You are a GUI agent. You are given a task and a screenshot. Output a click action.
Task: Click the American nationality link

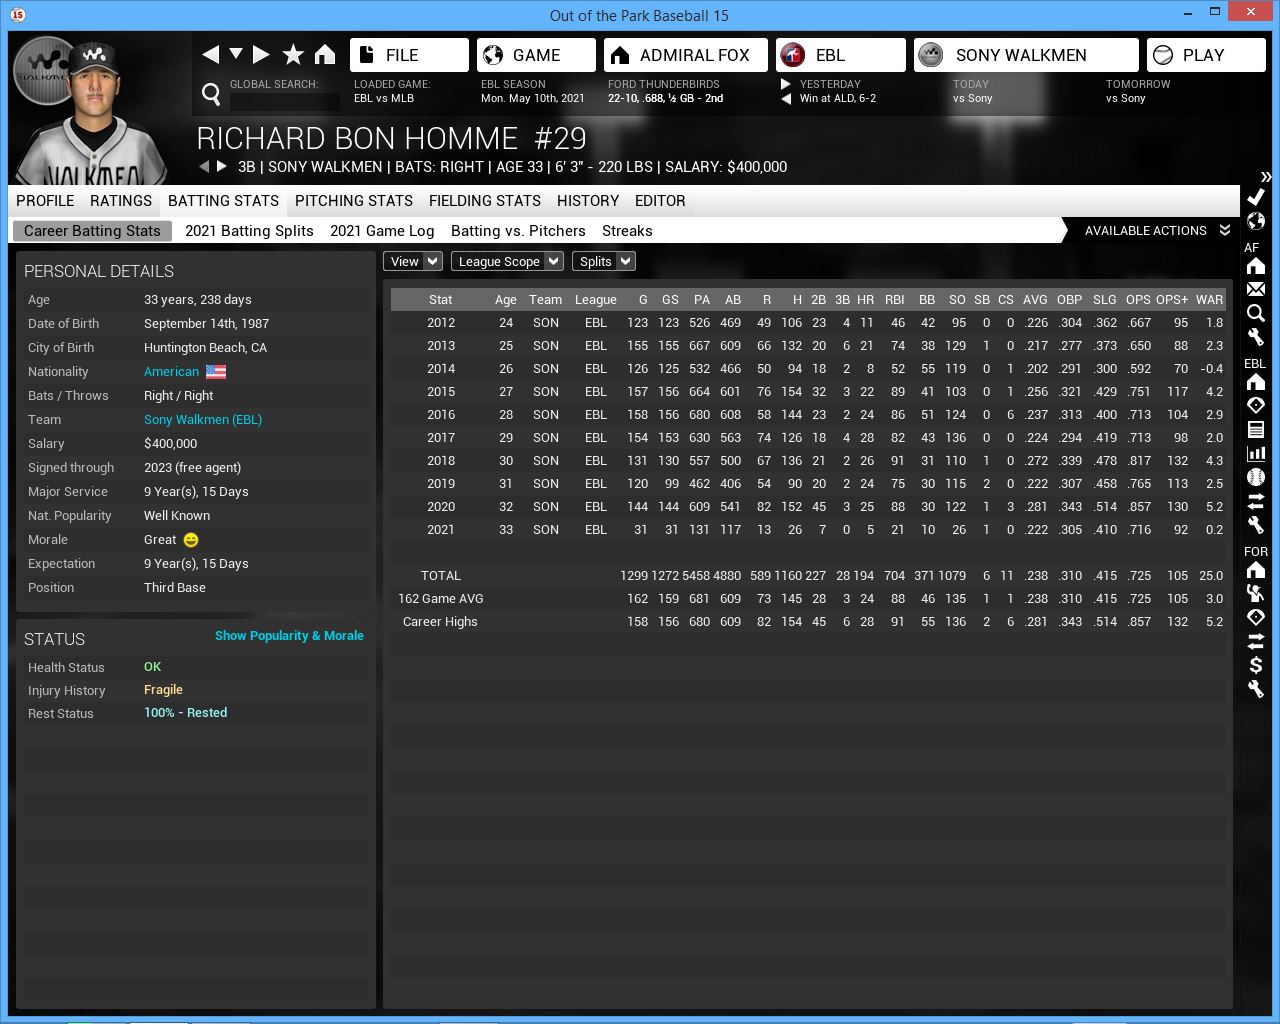point(172,372)
